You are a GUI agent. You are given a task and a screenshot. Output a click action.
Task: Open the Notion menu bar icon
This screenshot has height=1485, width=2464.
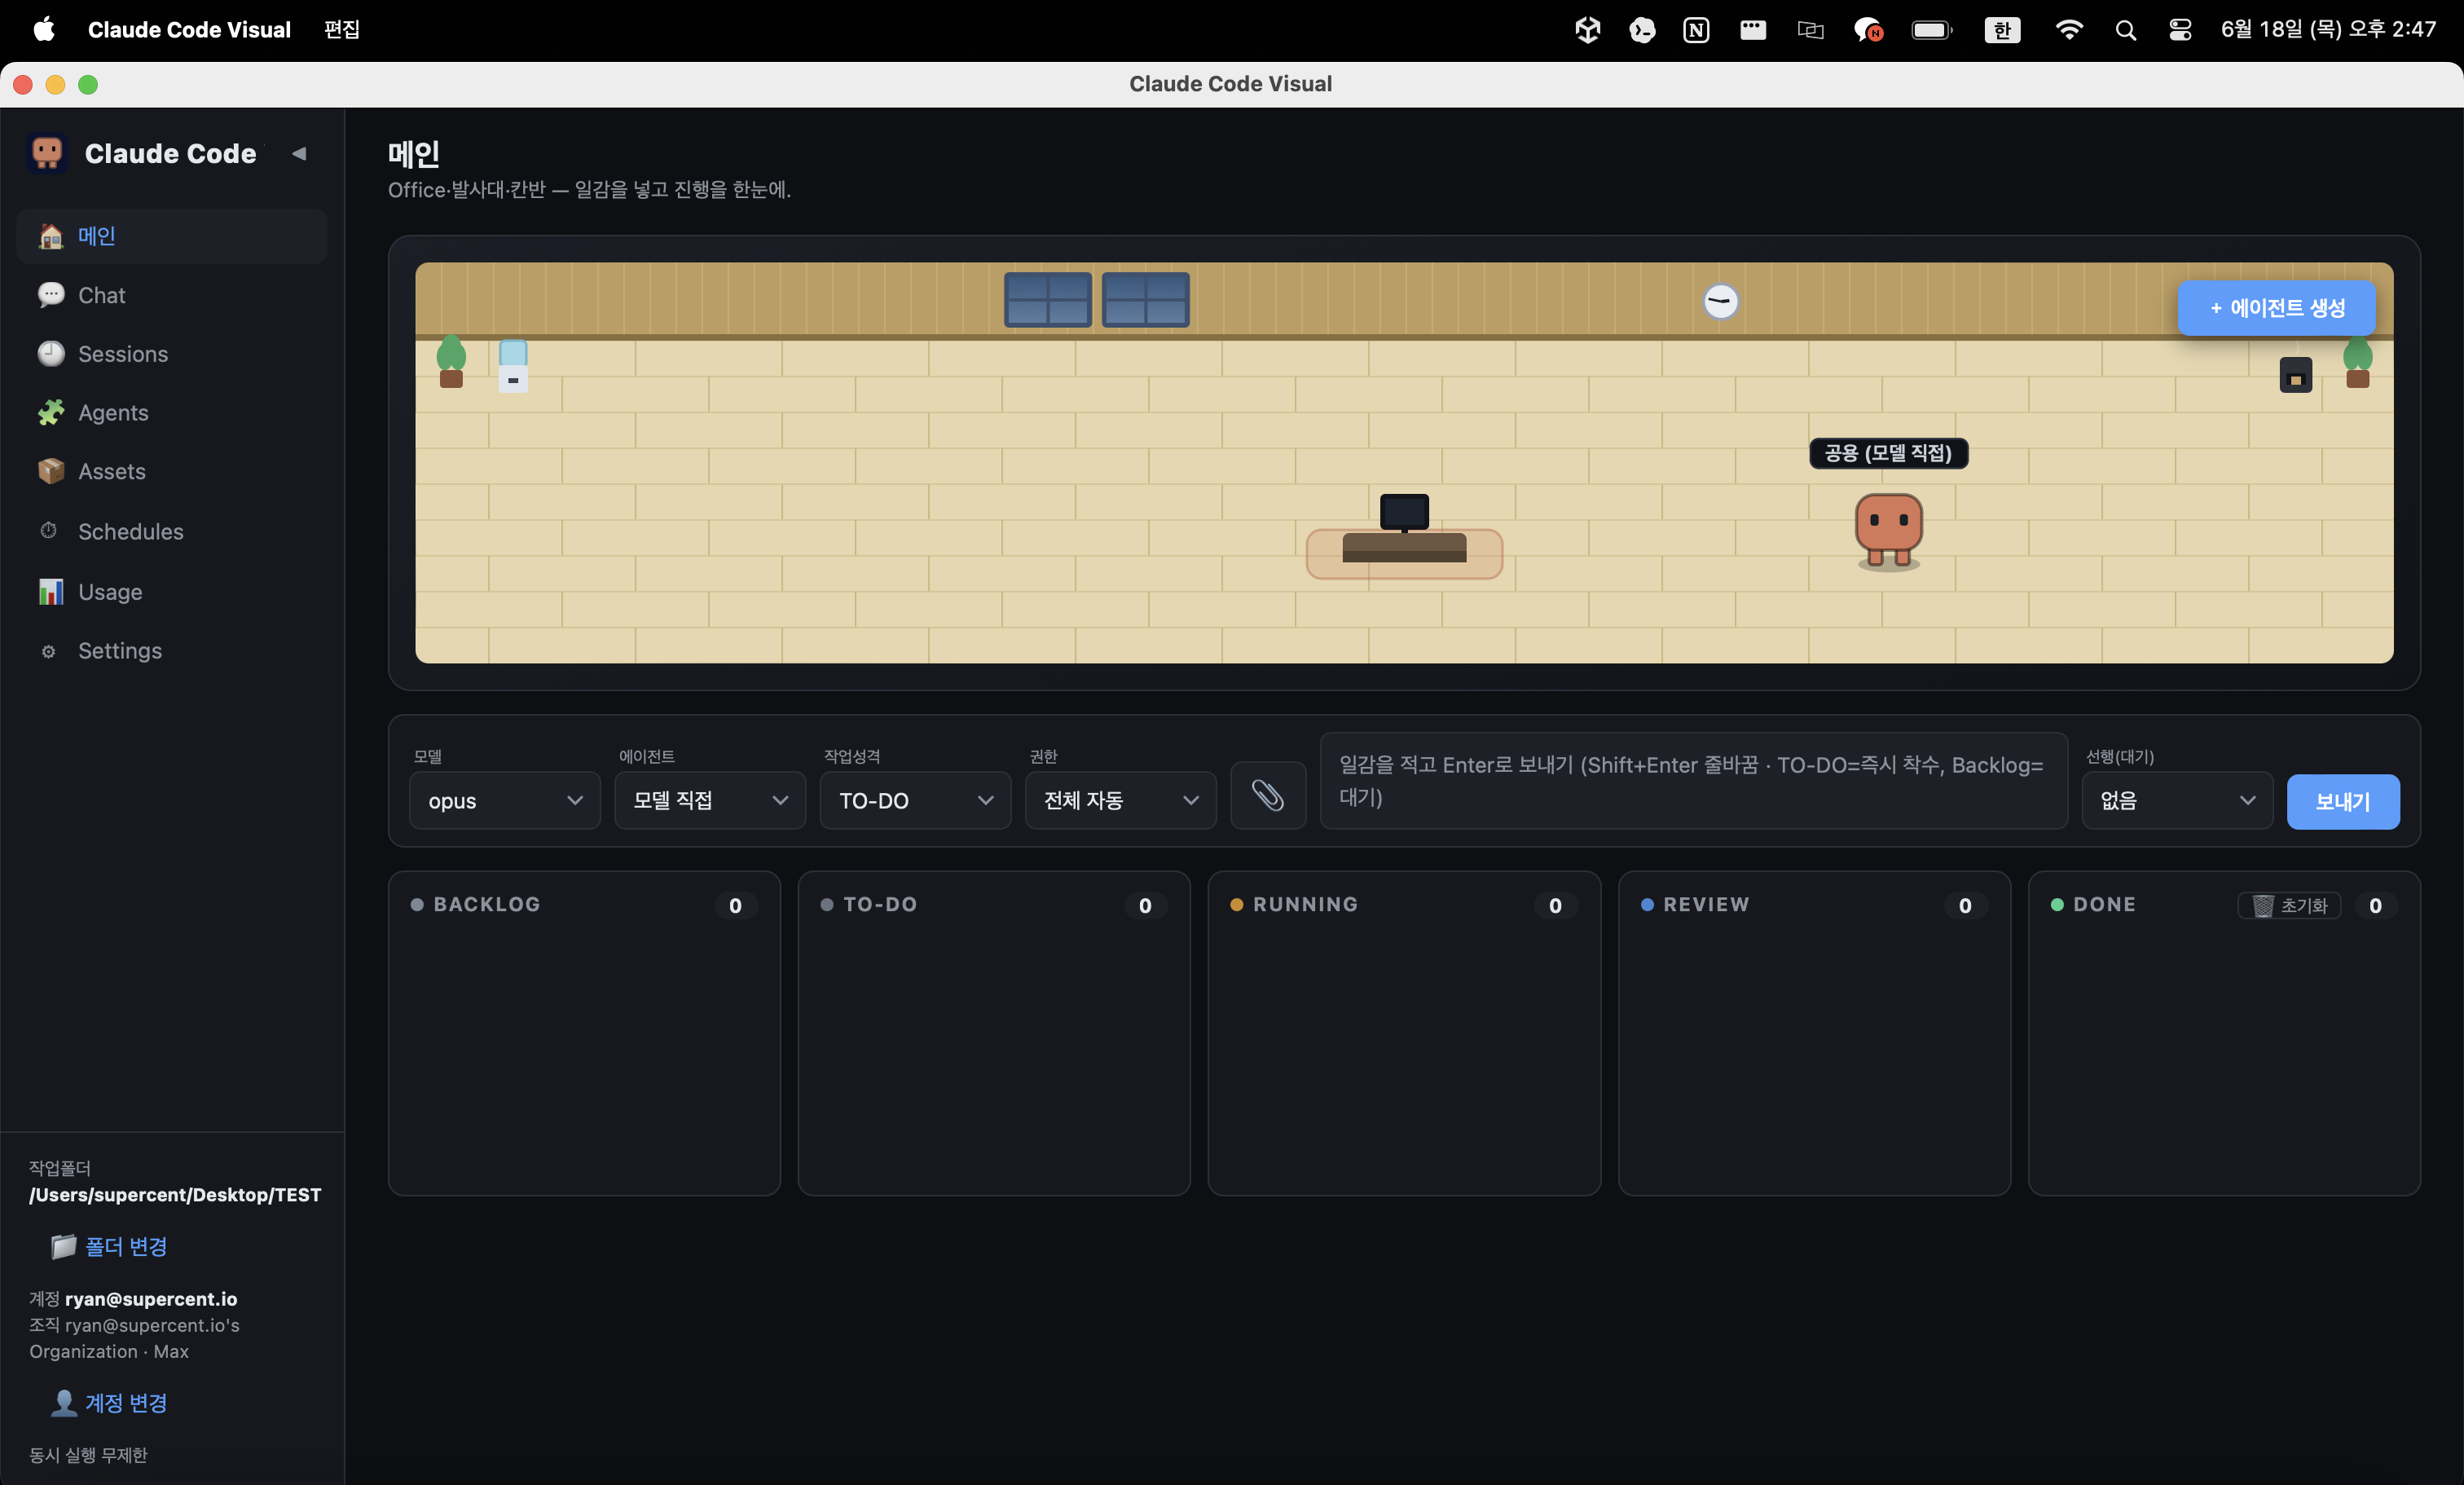click(1696, 30)
